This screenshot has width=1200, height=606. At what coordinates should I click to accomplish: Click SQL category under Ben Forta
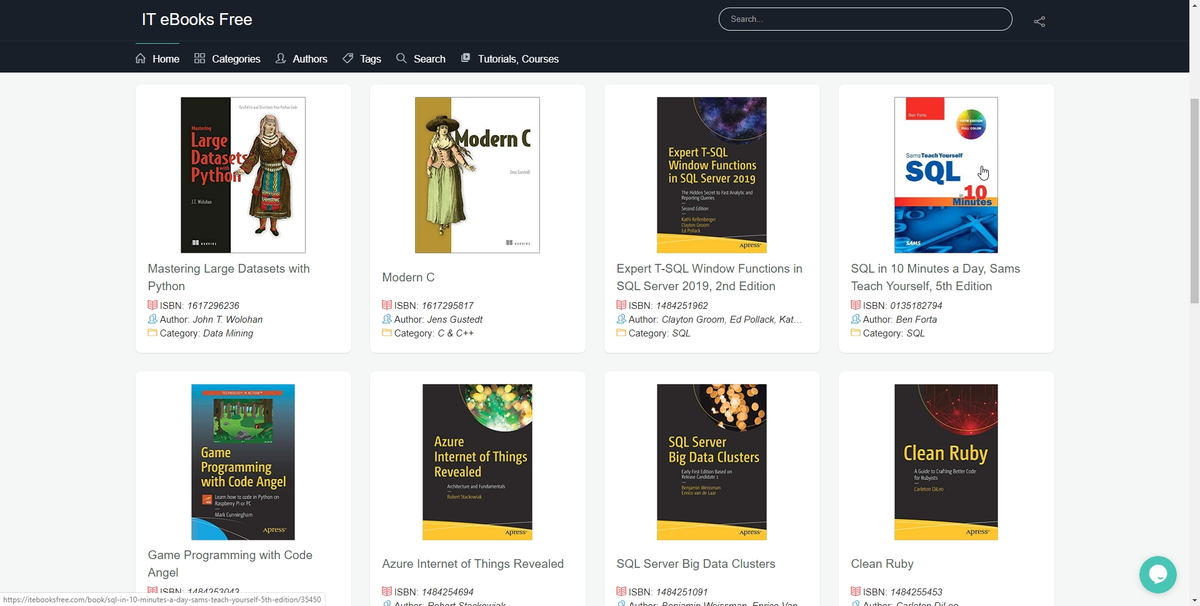[915, 333]
